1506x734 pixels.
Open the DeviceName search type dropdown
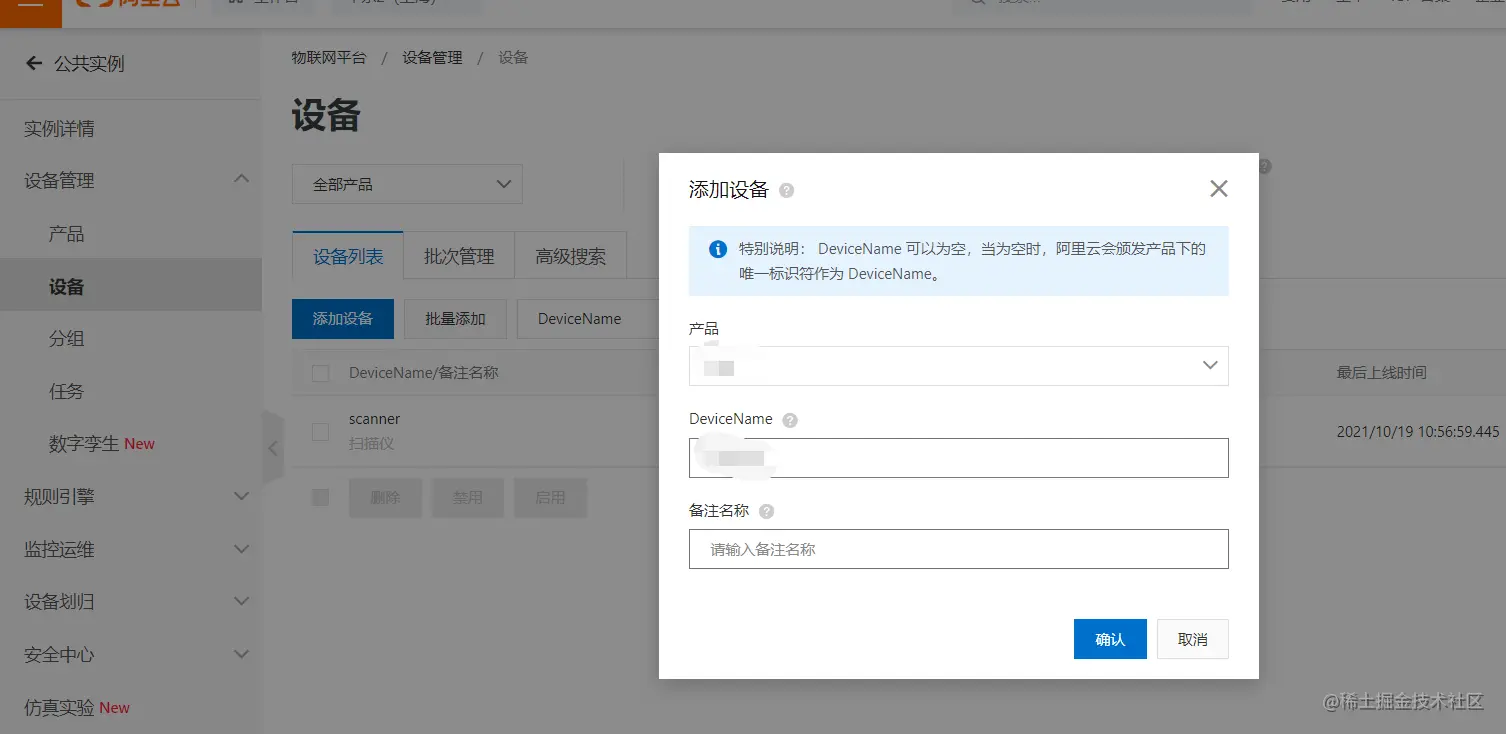tap(587, 319)
